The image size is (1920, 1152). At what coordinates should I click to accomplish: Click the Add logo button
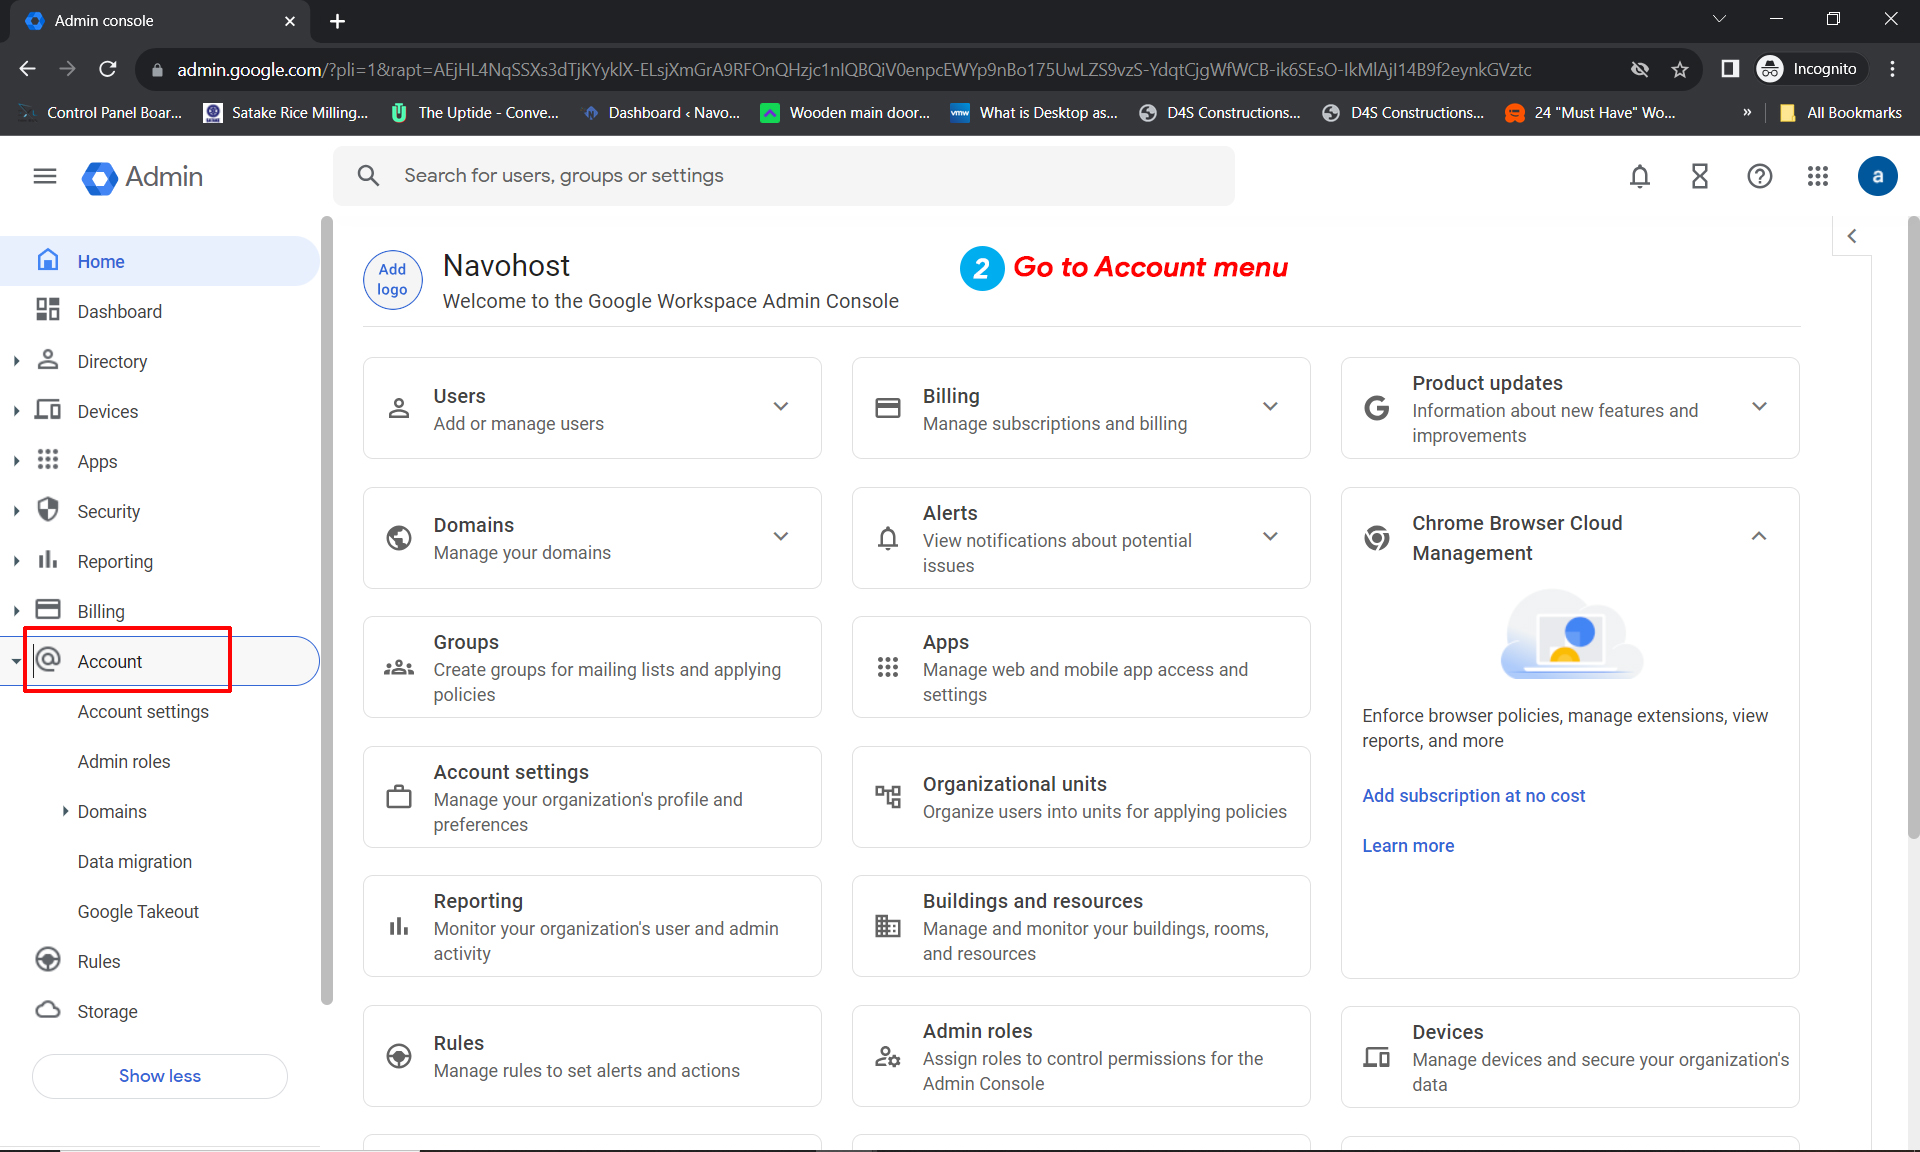(x=391, y=280)
